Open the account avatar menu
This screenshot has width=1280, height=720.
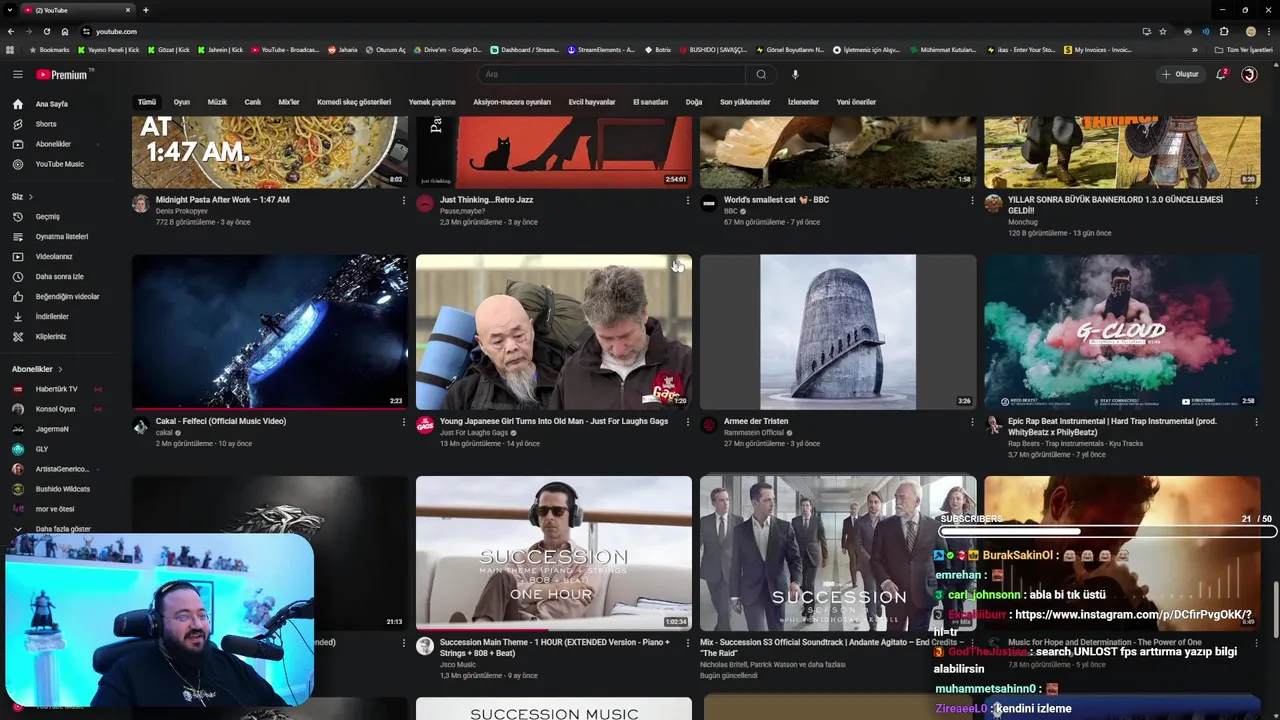point(1249,74)
